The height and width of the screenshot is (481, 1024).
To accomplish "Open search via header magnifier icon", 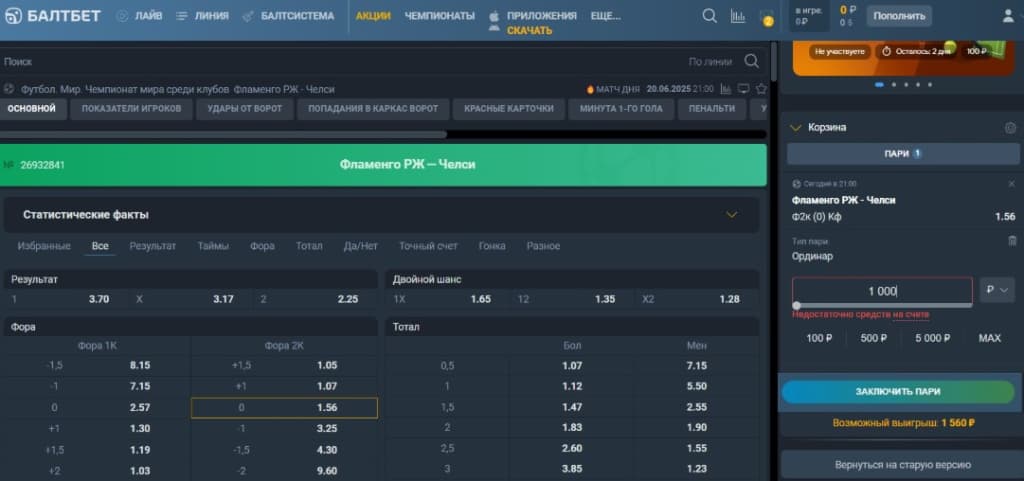I will (x=709, y=16).
